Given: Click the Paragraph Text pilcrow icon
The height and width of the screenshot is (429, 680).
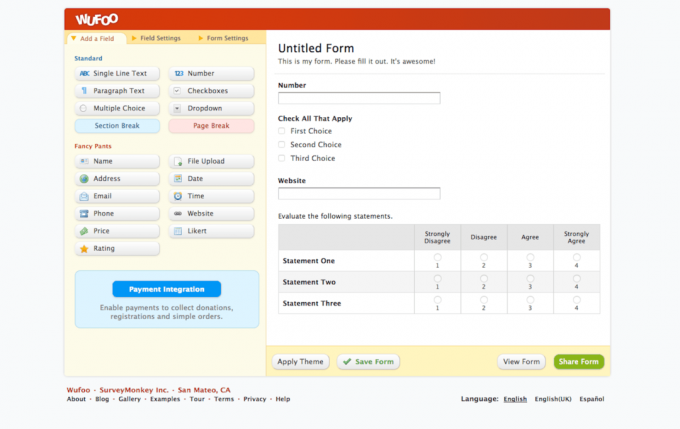Looking at the screenshot, I should click(x=84, y=91).
